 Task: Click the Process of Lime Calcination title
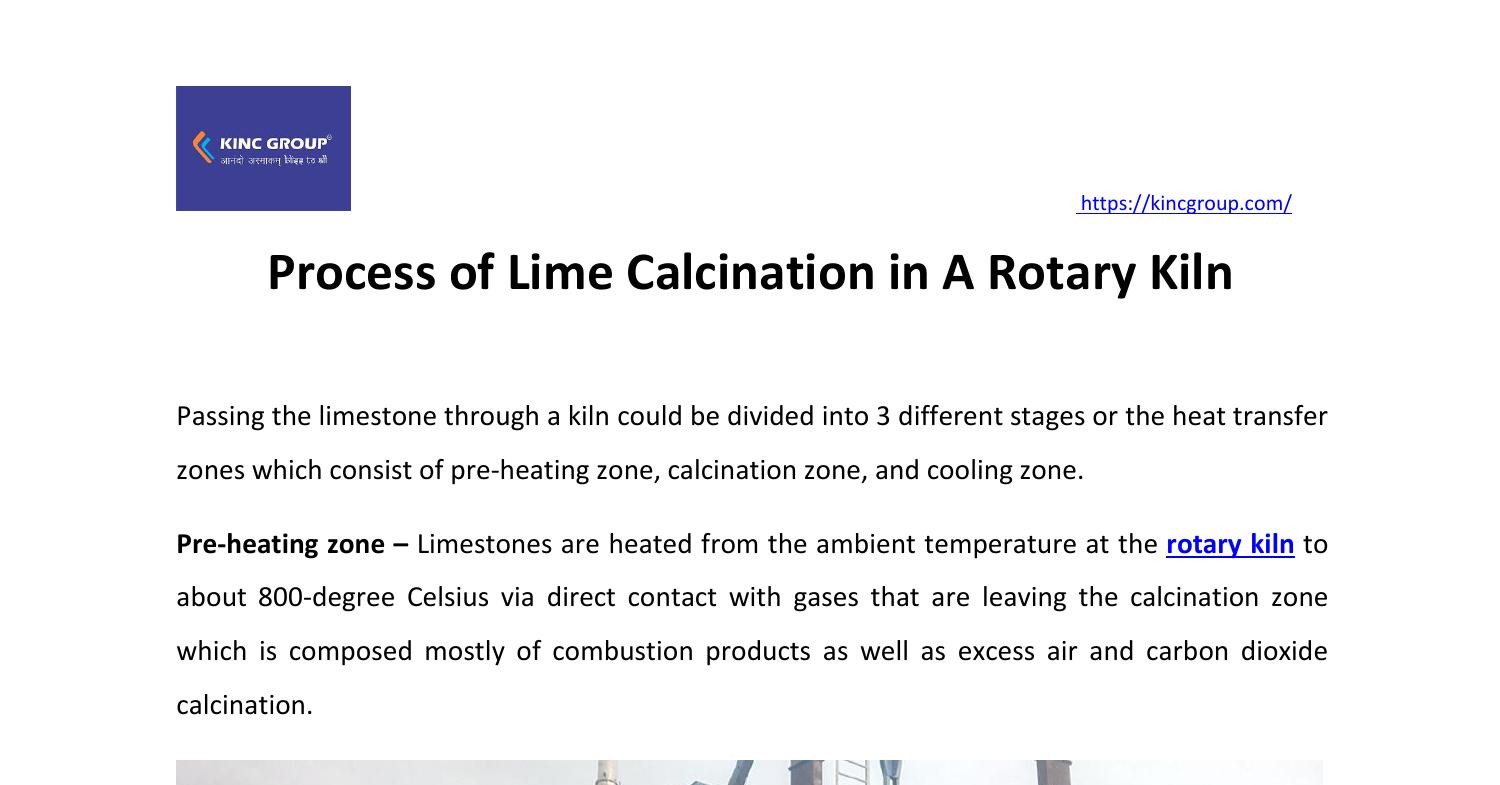[x=749, y=273]
